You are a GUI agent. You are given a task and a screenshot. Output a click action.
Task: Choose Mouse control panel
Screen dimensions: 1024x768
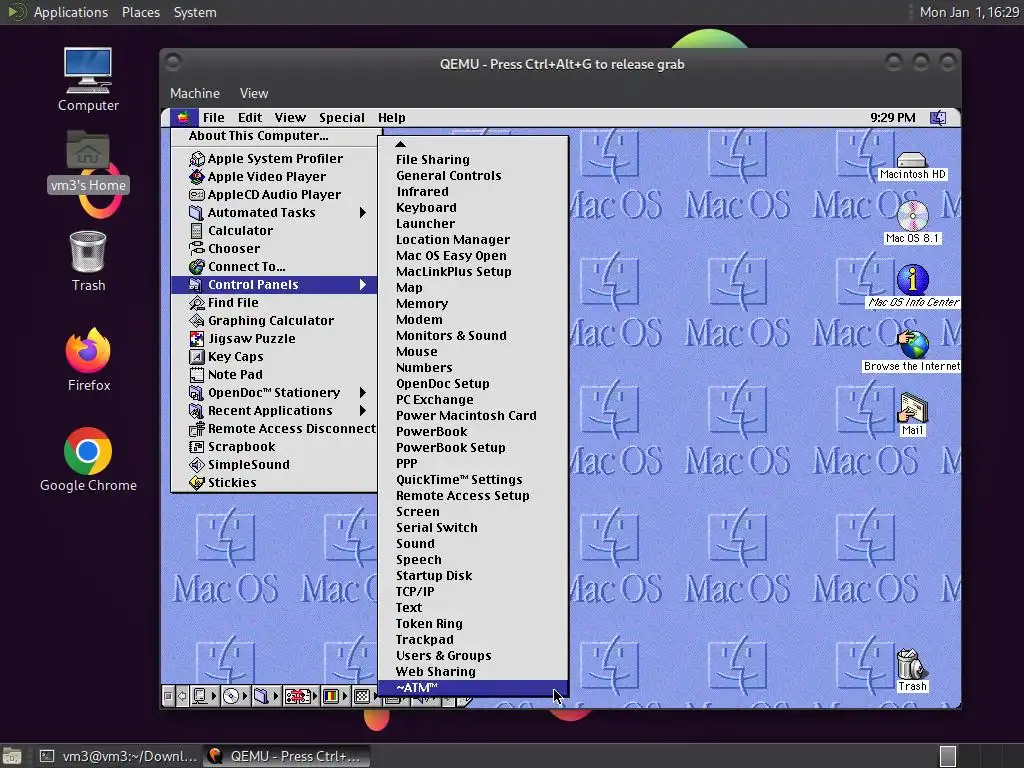473,351
